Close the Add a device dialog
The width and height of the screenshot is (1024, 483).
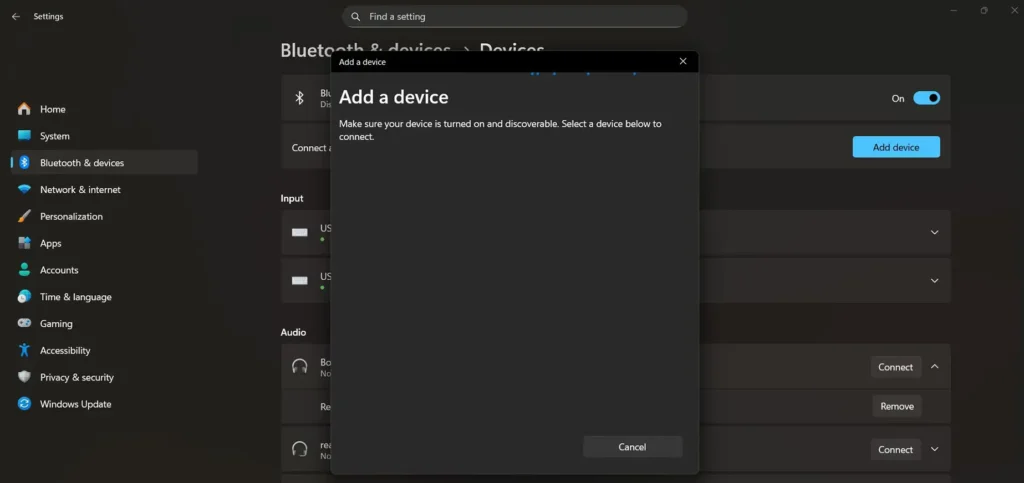[683, 61]
